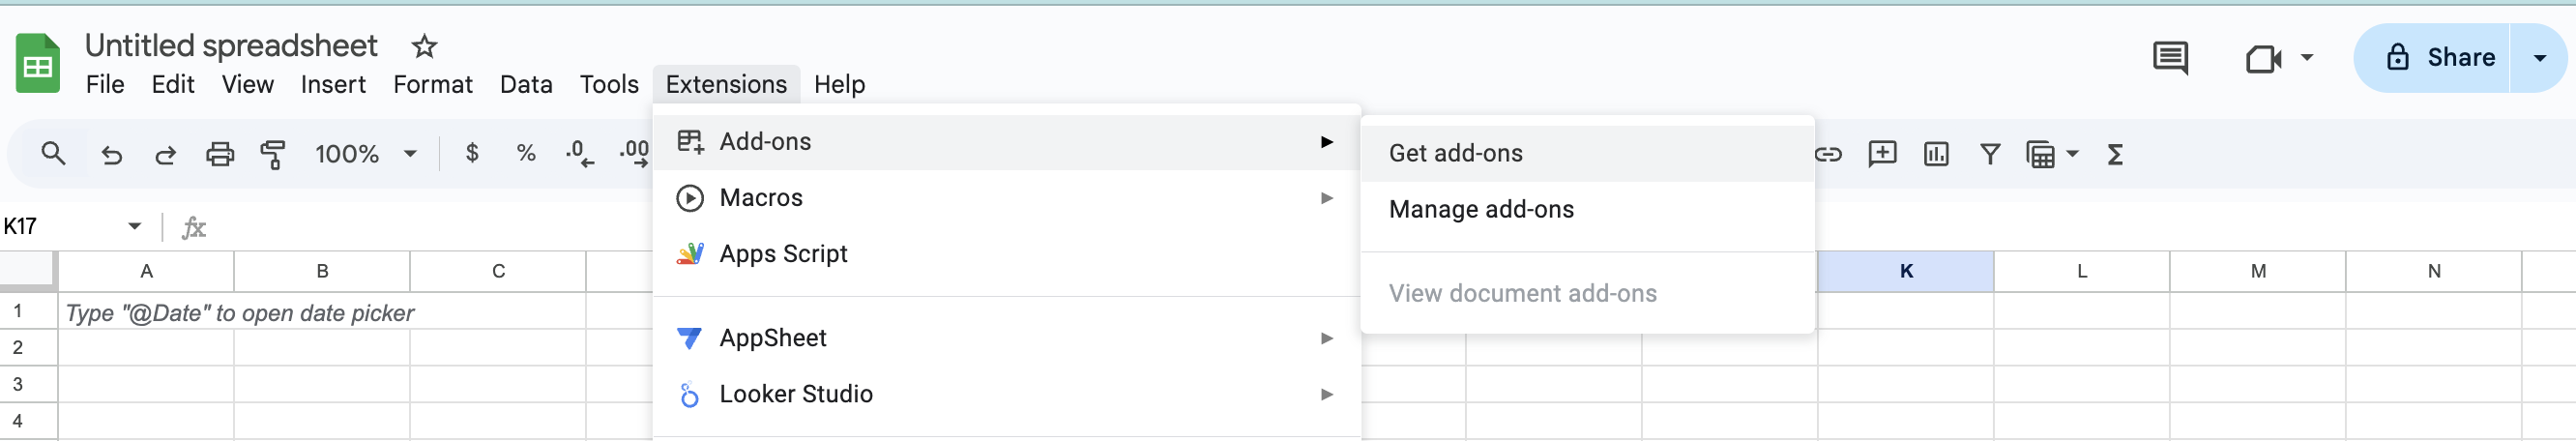Toggle the filter funnel icon
Screen dimensions: 2576x441
[1990, 154]
